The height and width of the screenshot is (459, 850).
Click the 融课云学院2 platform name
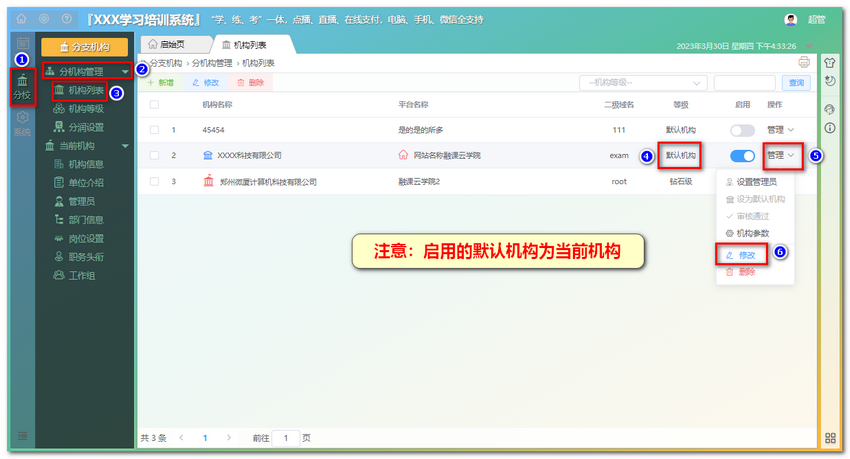point(419,182)
